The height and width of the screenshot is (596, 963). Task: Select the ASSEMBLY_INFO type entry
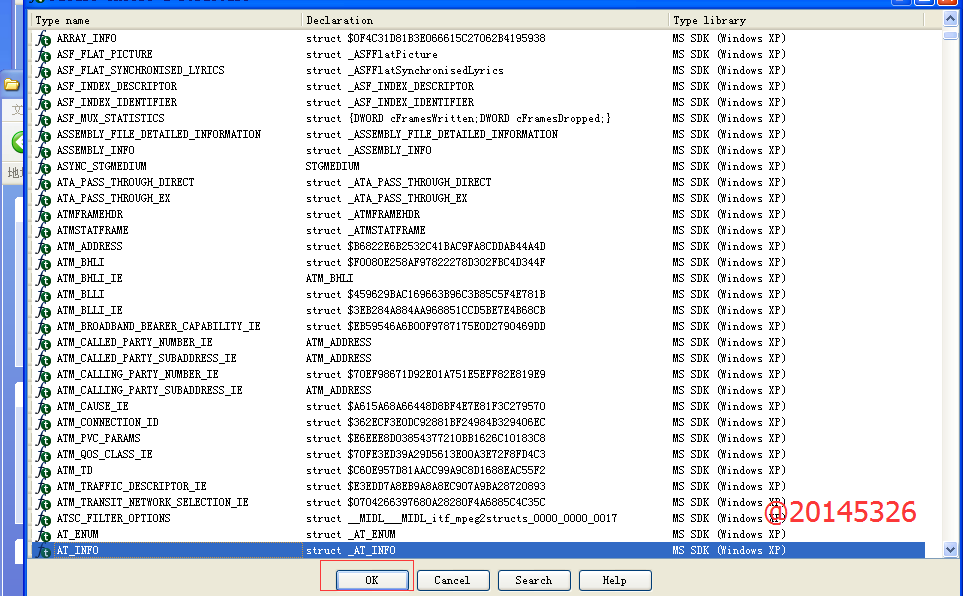(x=95, y=150)
